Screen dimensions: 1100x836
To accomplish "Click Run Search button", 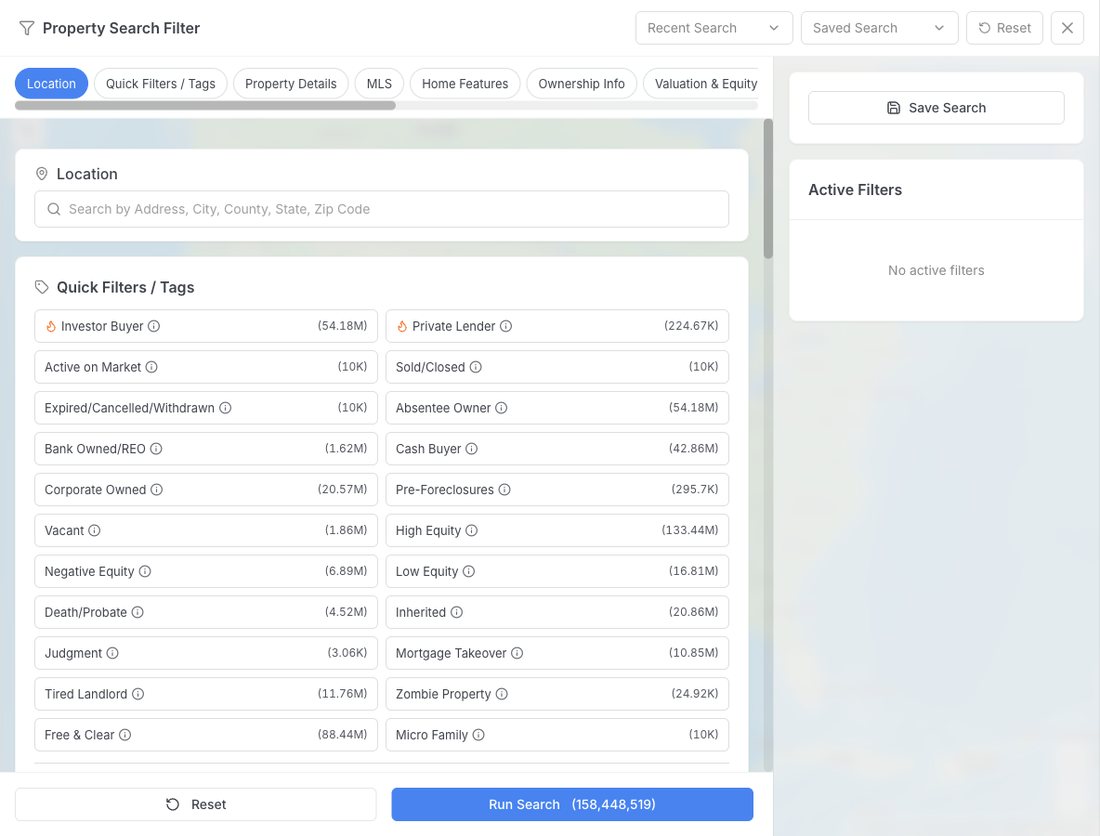I will click(x=572, y=804).
